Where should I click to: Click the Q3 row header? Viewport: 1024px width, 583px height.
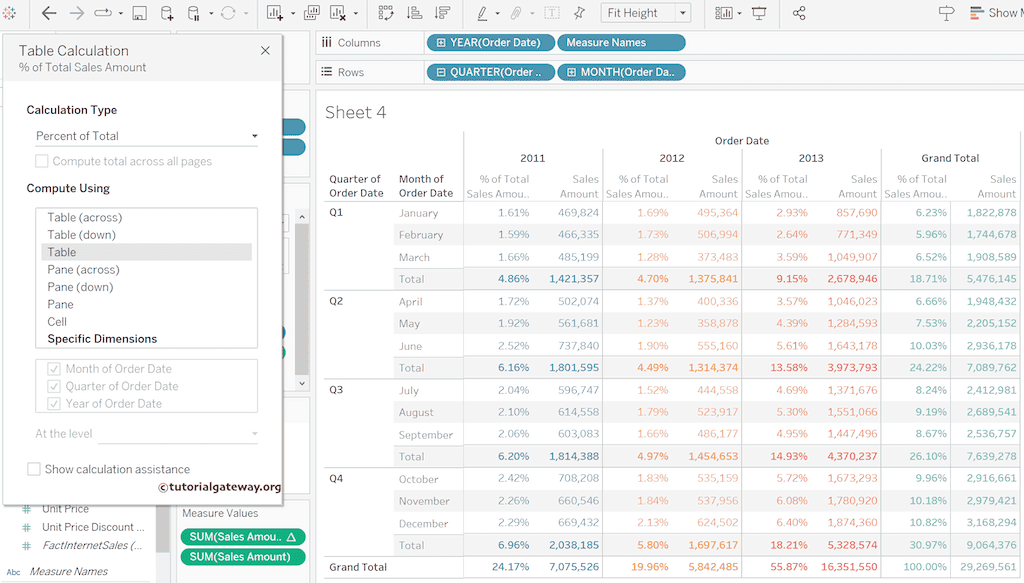336,390
